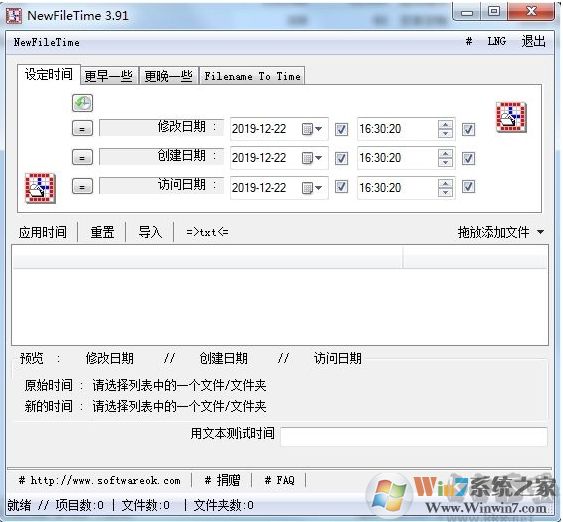Open calendar icon for 修改日期 date

pyautogui.click(x=312, y=129)
